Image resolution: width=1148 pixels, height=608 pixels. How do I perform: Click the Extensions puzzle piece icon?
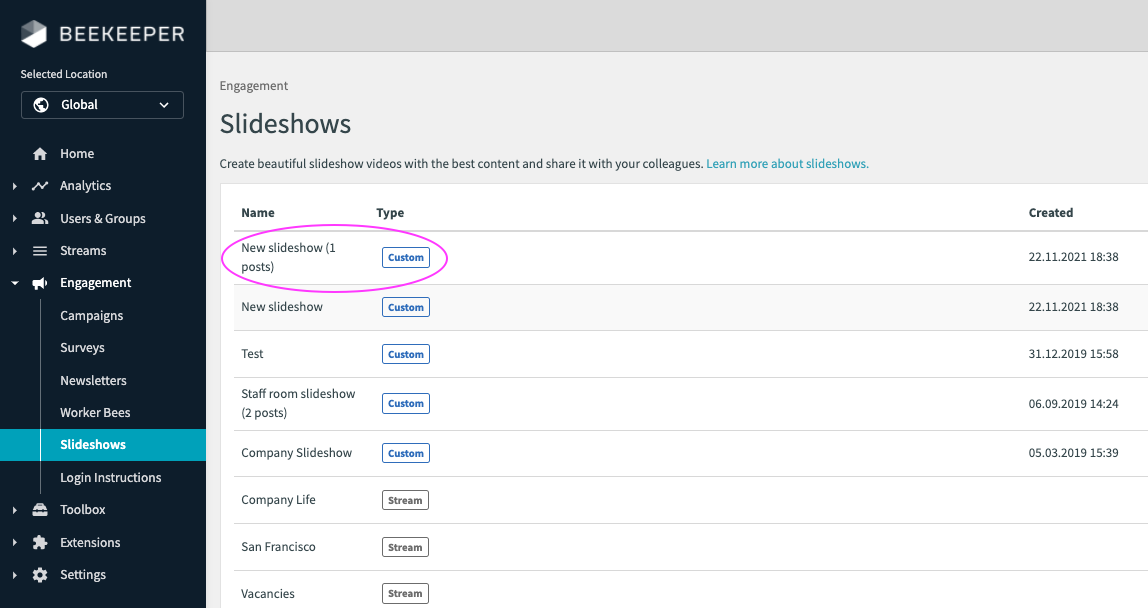click(x=40, y=543)
